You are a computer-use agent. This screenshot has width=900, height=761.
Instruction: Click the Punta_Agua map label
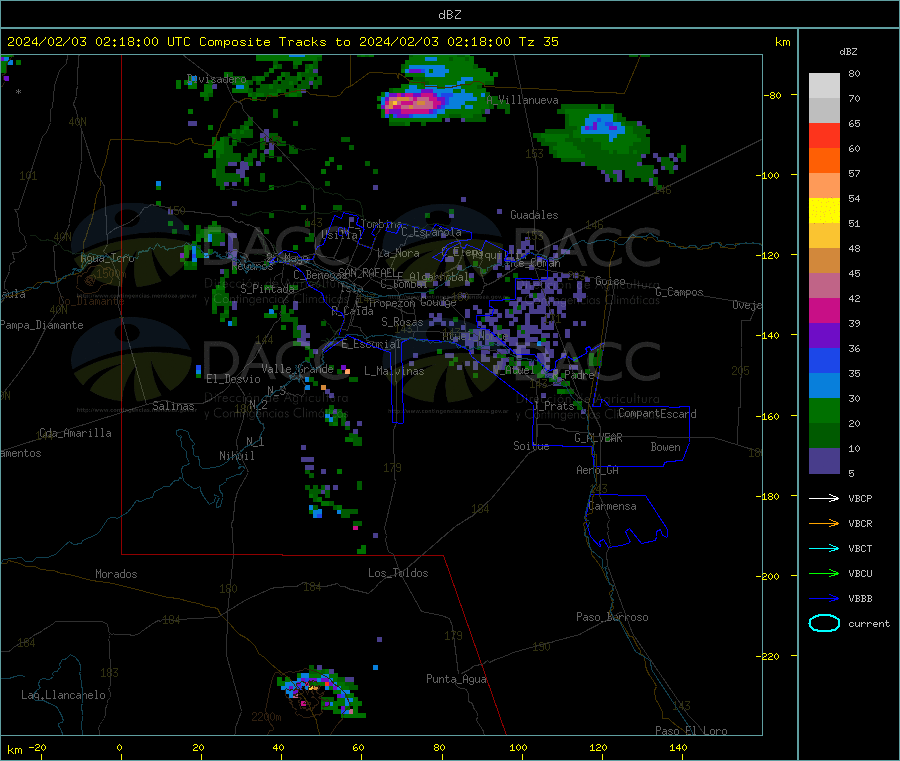click(456, 679)
